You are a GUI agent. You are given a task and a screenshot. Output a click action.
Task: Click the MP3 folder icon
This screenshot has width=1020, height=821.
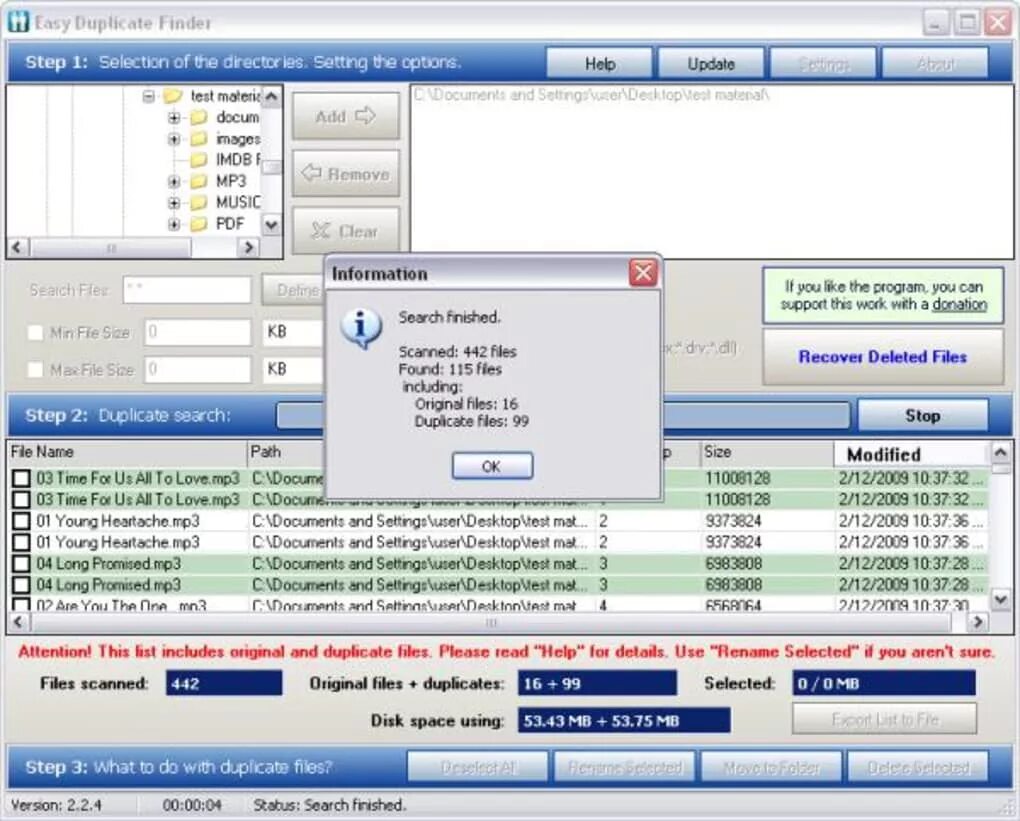(198, 181)
